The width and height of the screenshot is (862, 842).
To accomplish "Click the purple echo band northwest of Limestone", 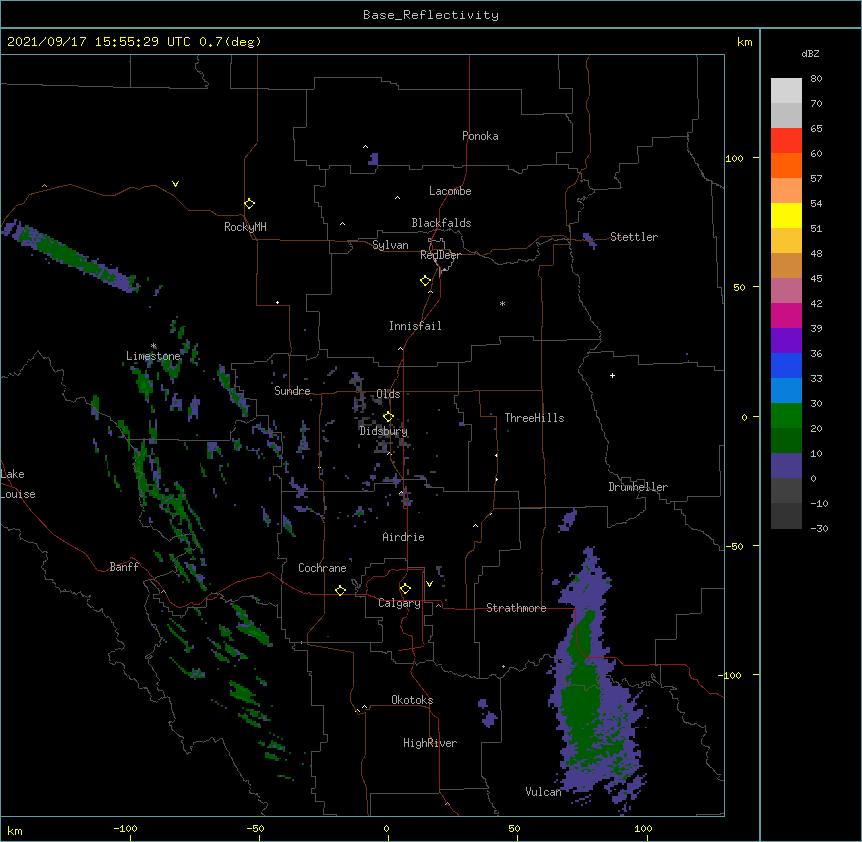I will (x=69, y=256).
